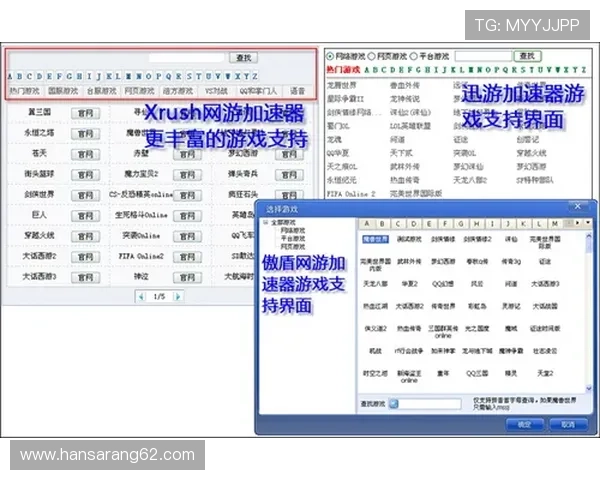Screen dimensions: 600x480
Task: Switch to letter A tab in 选择游戏 dialog
Action: click(367, 224)
